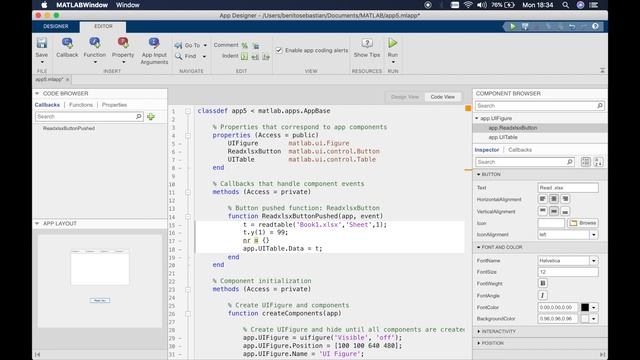The height and width of the screenshot is (360, 640).
Task: Add a callback with the green plus icon
Action: pyautogui.click(x=151, y=117)
